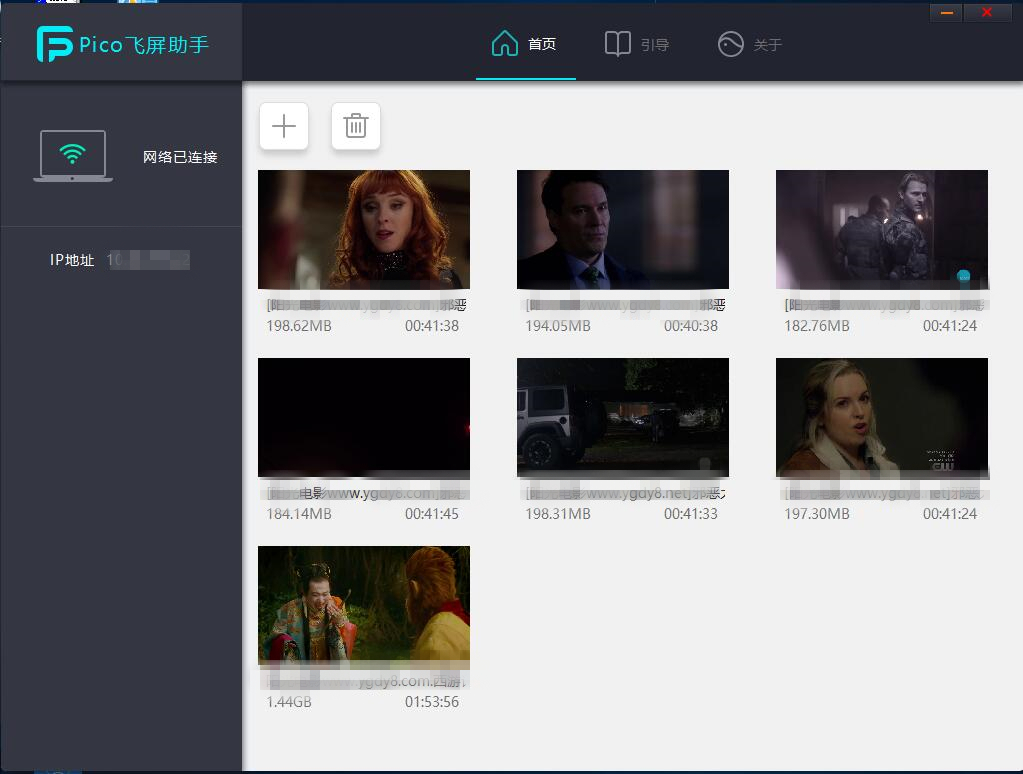This screenshot has height=774, width=1023.
Task: Minimize the Pico window
Action: [x=947, y=12]
